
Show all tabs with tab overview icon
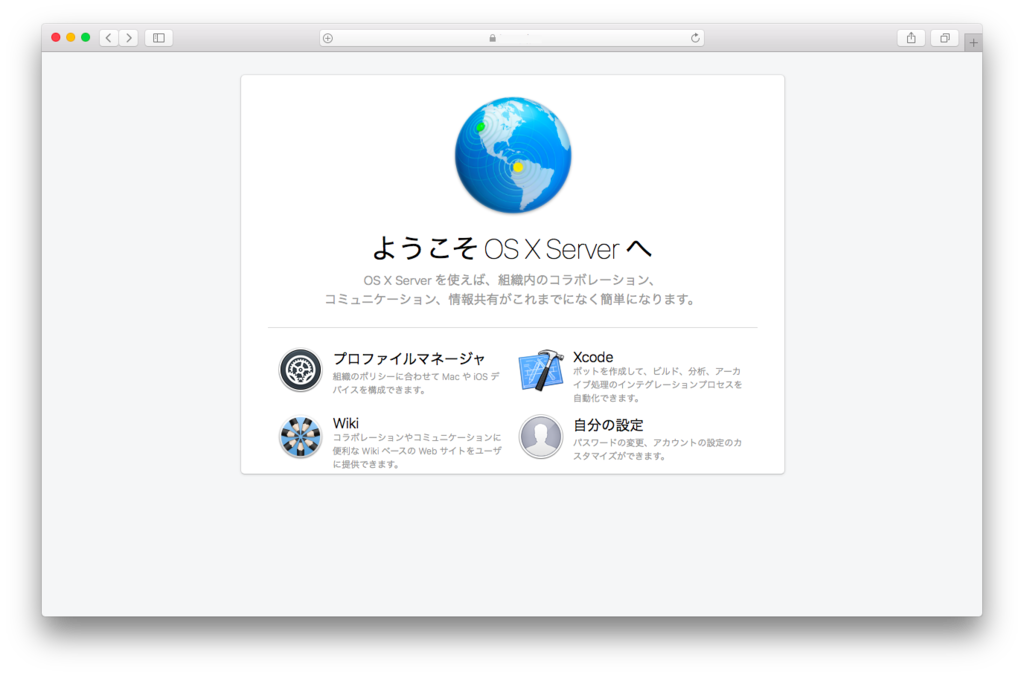(944, 37)
